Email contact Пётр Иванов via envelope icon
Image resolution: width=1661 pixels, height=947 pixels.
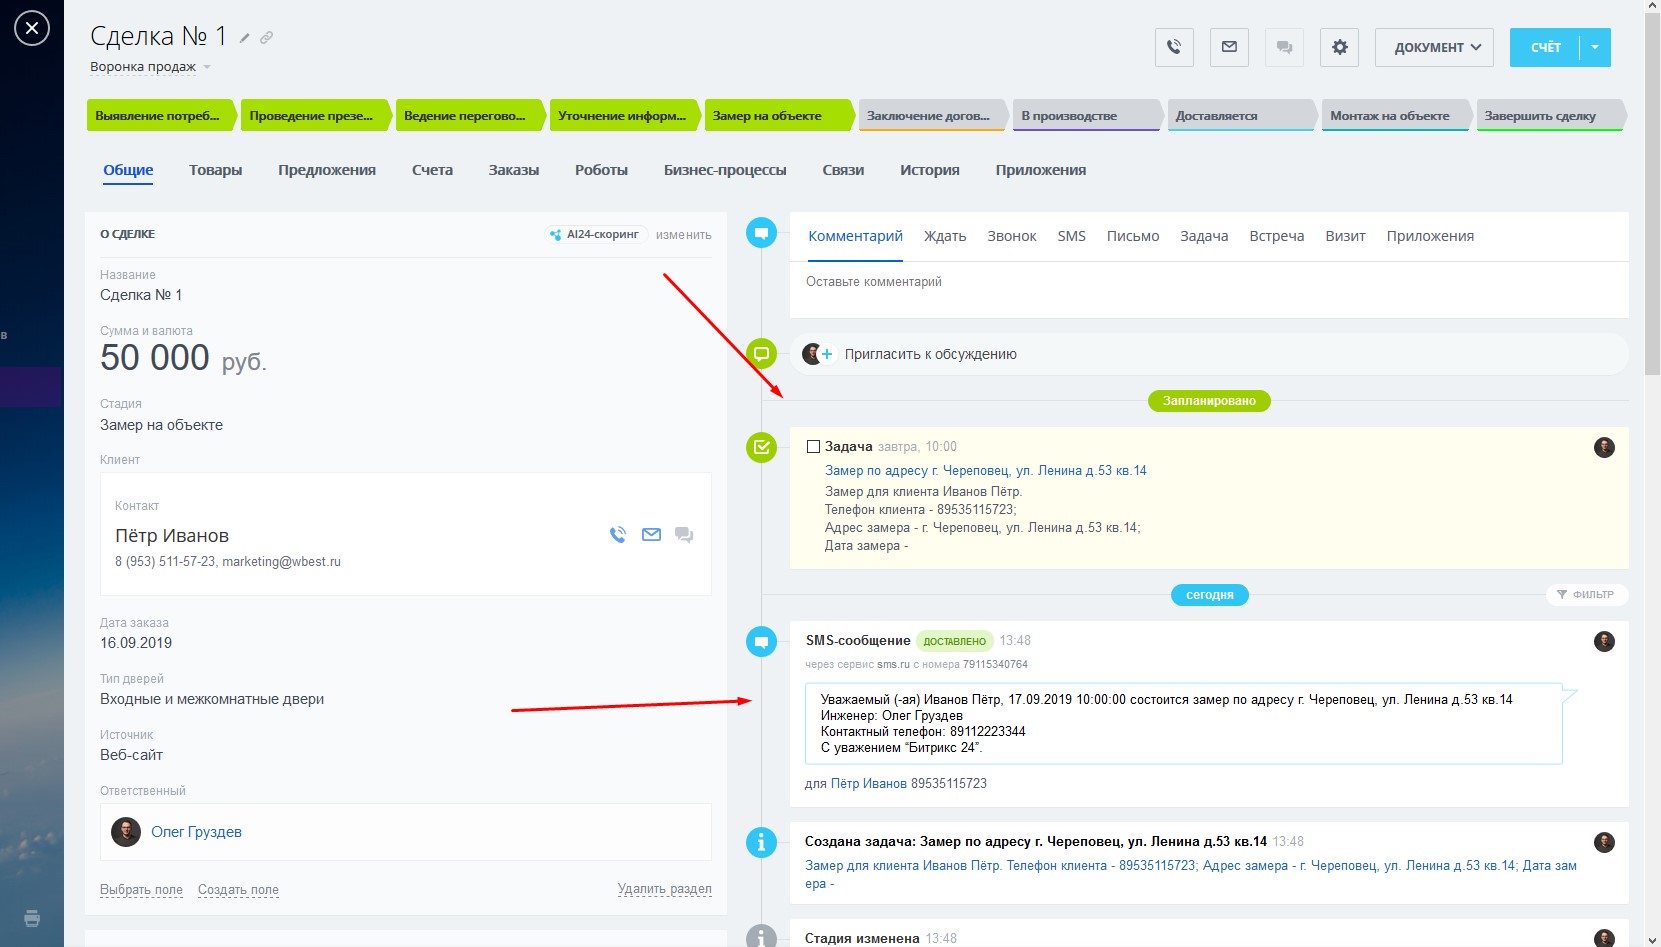pos(651,535)
